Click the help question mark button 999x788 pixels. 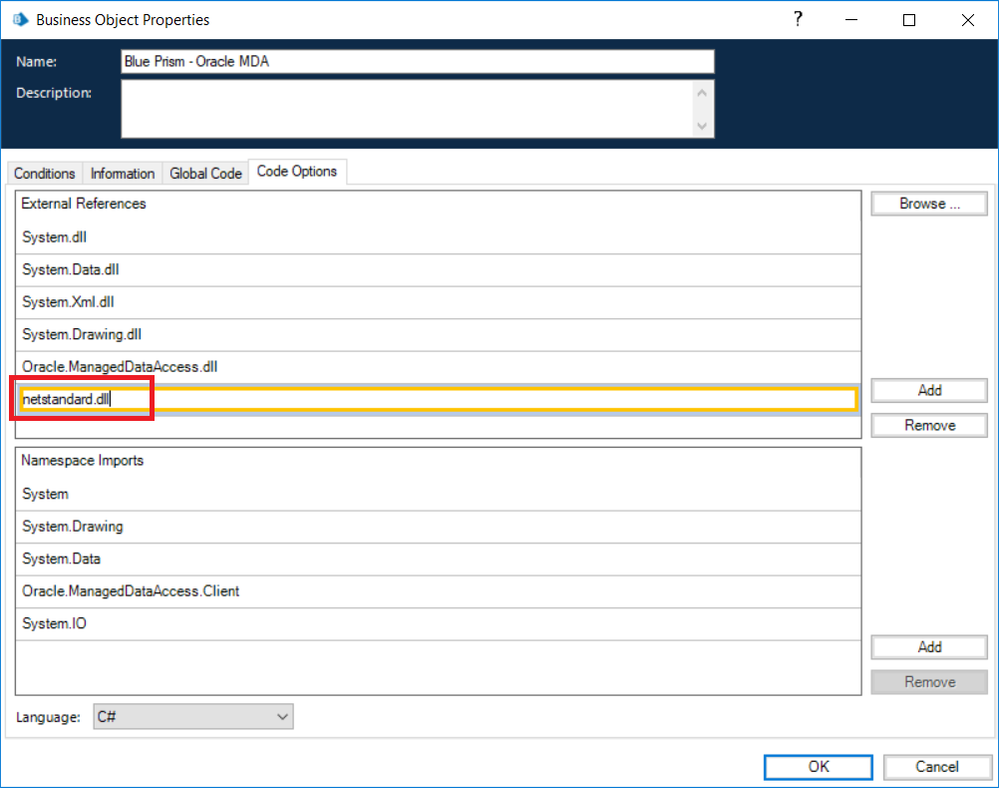pyautogui.click(x=798, y=20)
